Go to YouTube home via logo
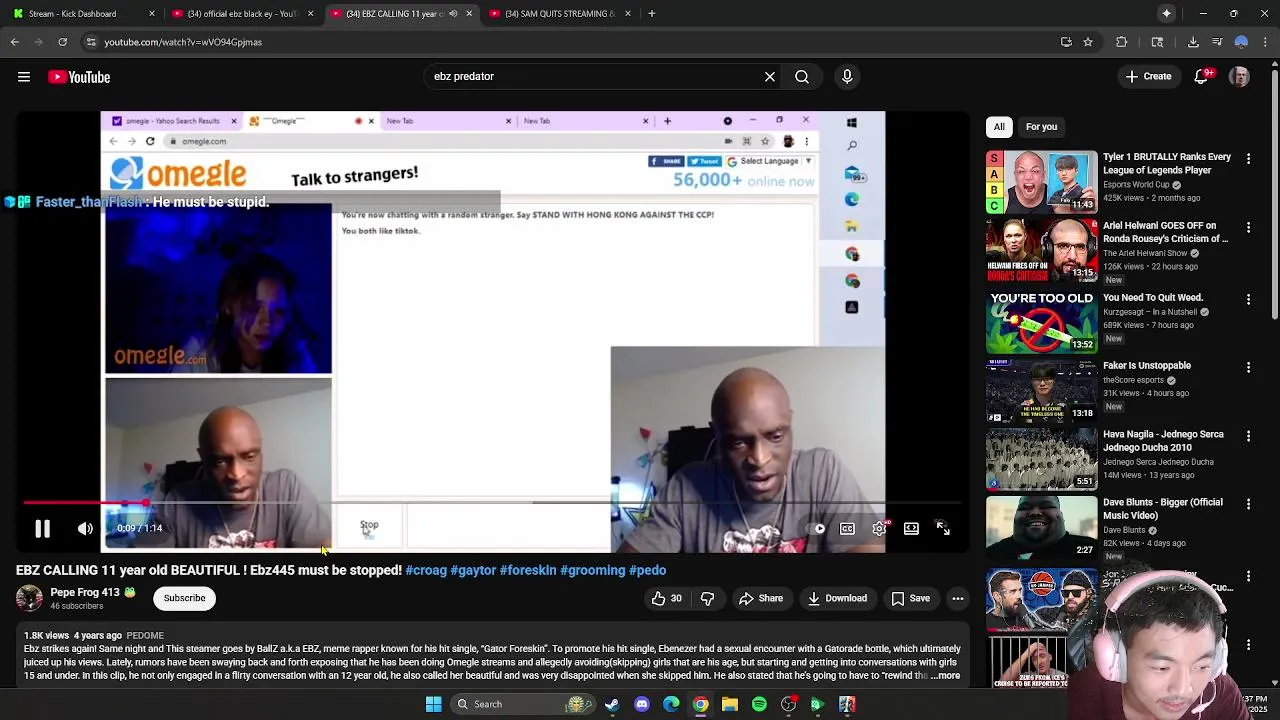1280x720 pixels. pyautogui.click(x=79, y=77)
